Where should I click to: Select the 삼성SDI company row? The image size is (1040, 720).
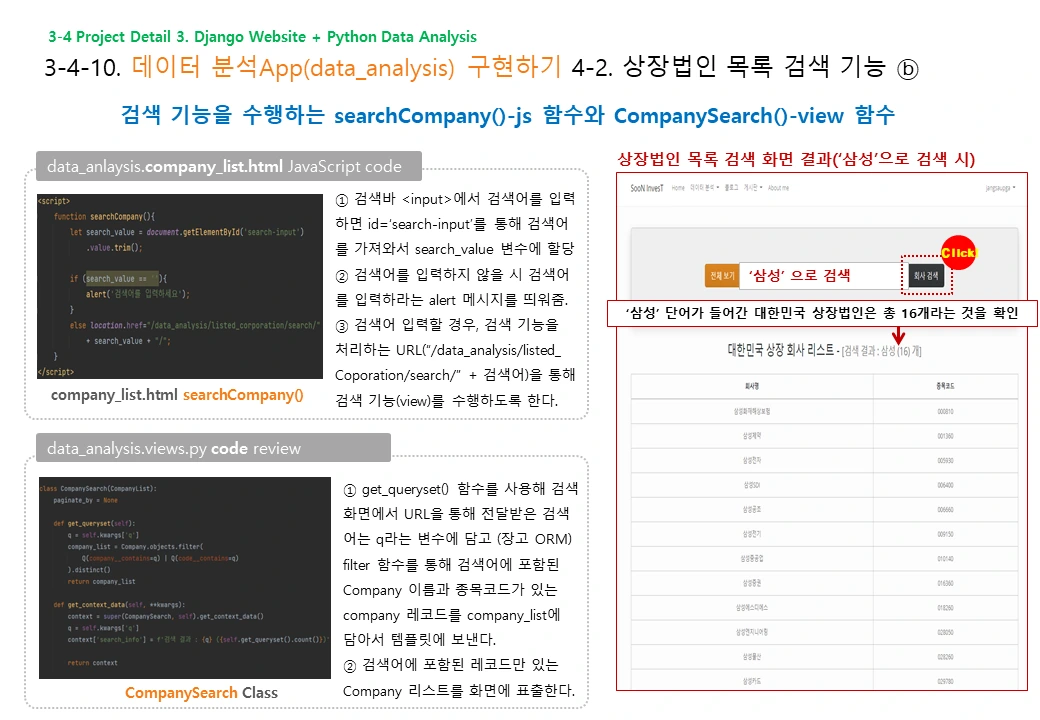[x=824, y=485]
